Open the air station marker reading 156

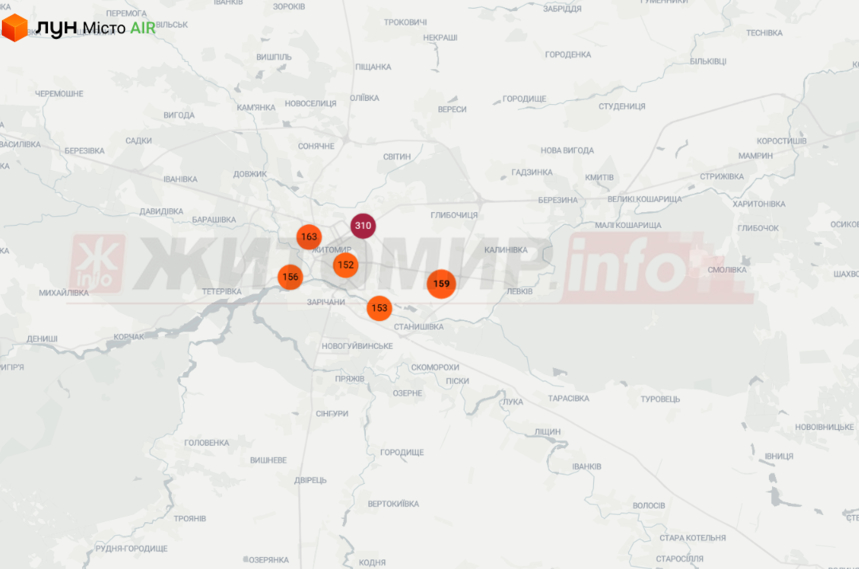(x=290, y=277)
